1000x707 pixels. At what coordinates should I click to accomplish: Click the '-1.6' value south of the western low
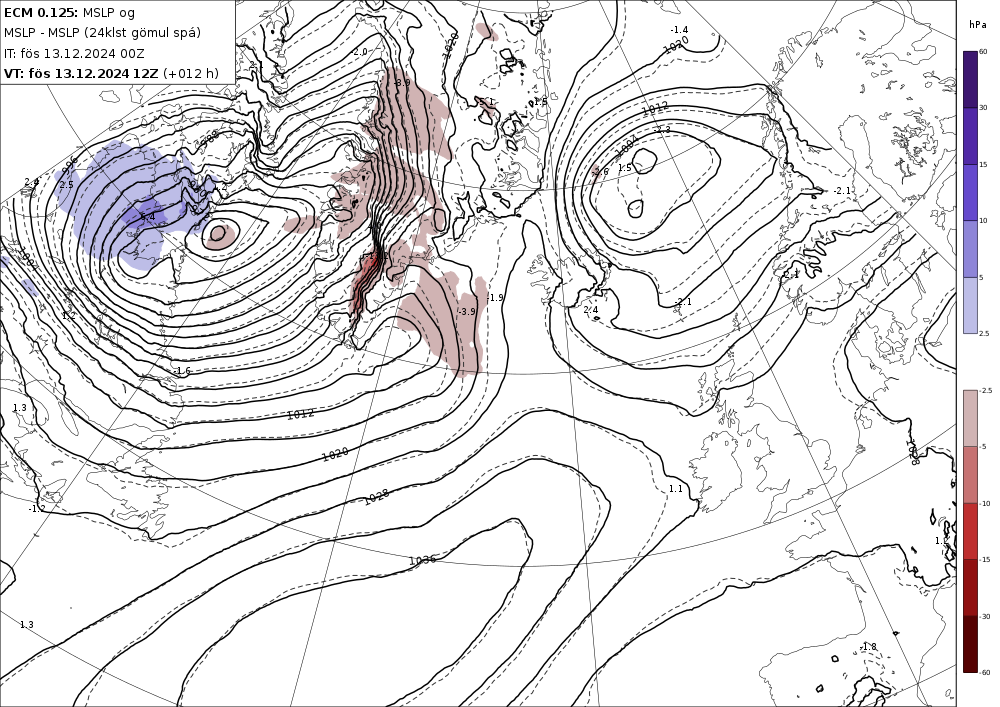[182, 370]
